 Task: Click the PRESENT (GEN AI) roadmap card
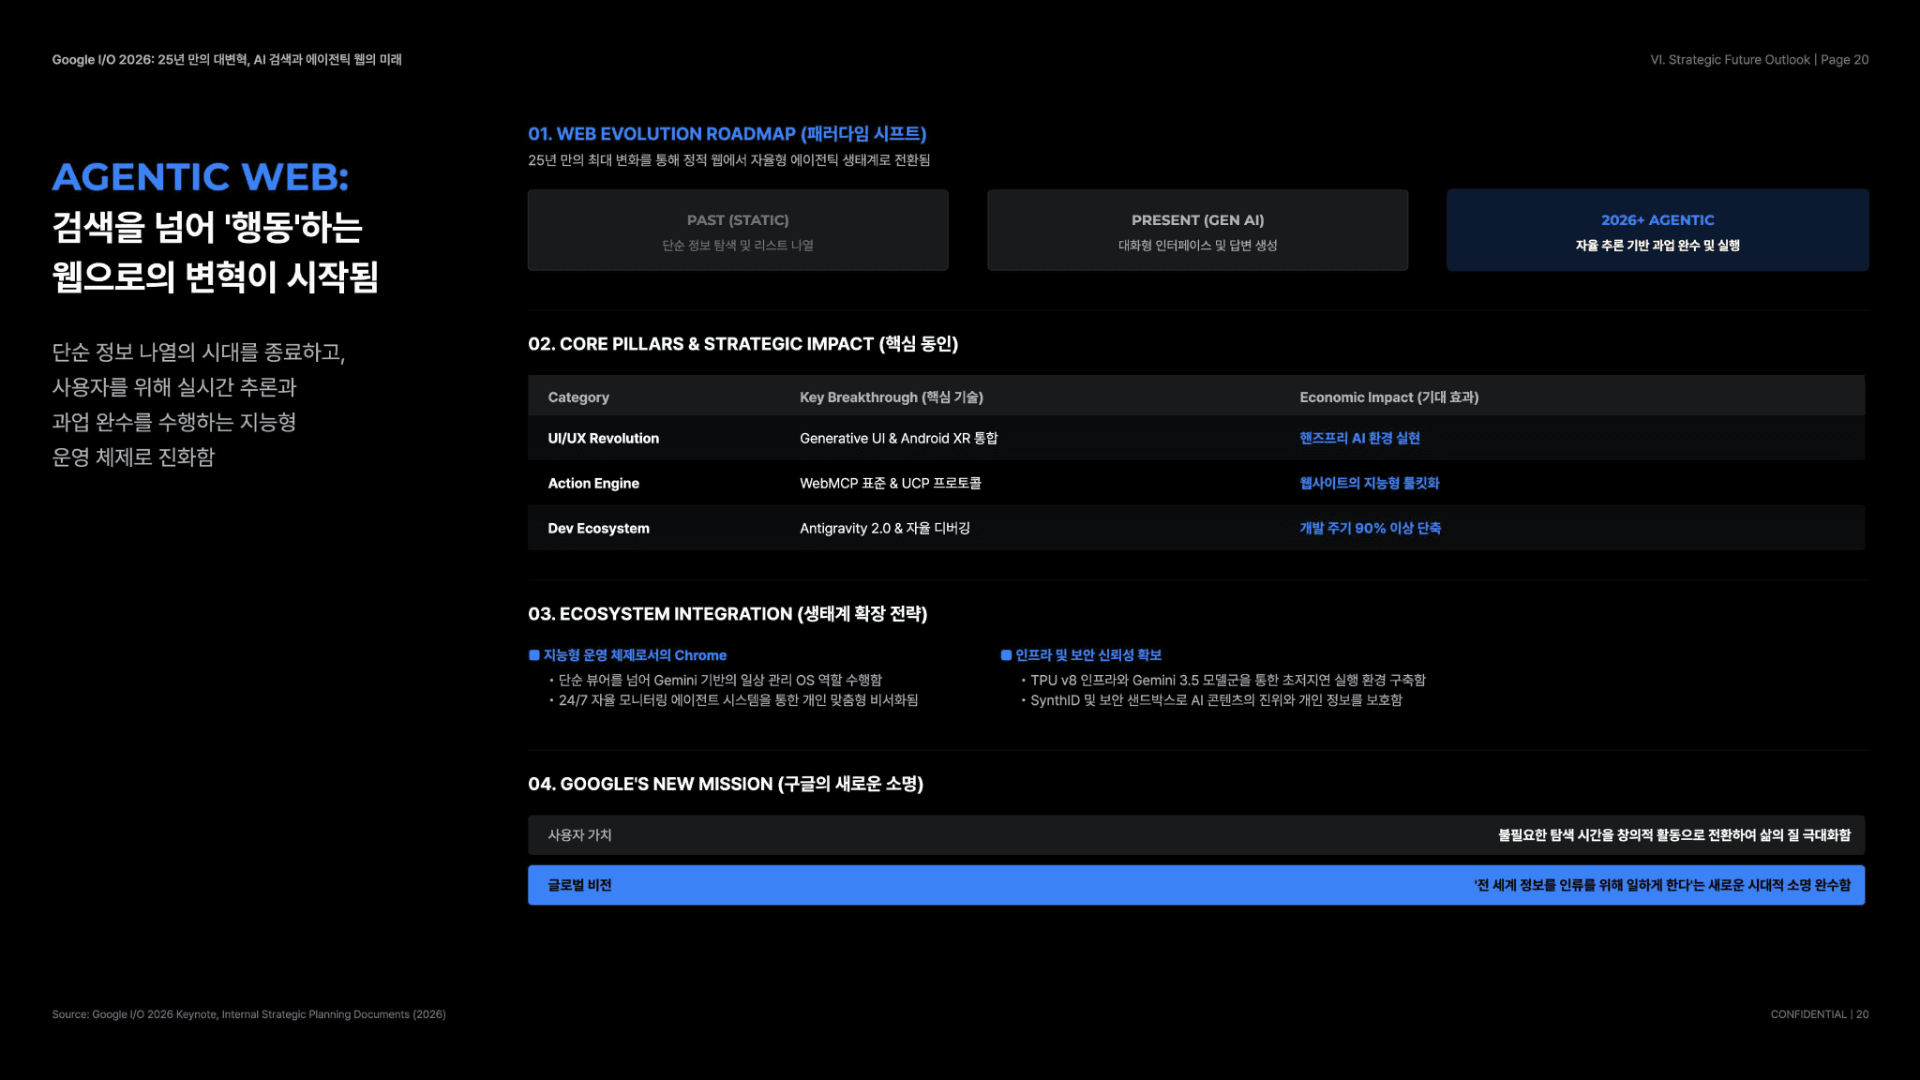[x=1197, y=230]
